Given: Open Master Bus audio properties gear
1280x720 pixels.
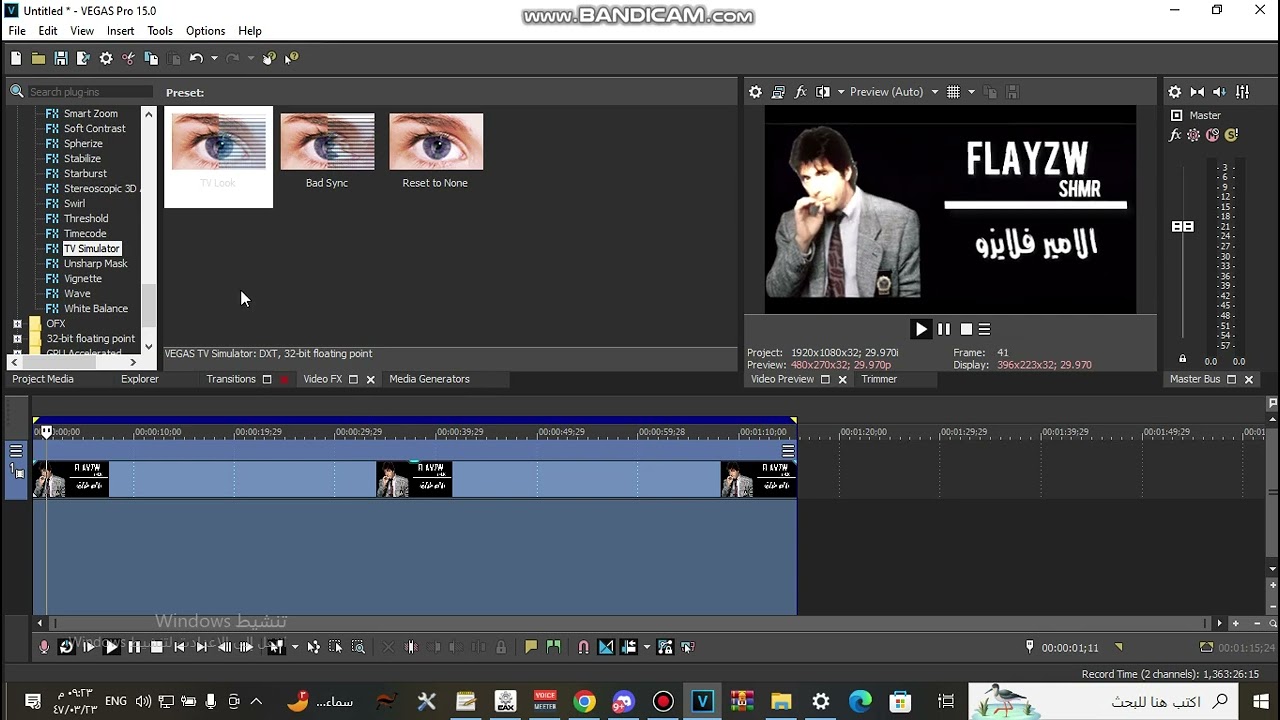Looking at the screenshot, I should 1175,92.
